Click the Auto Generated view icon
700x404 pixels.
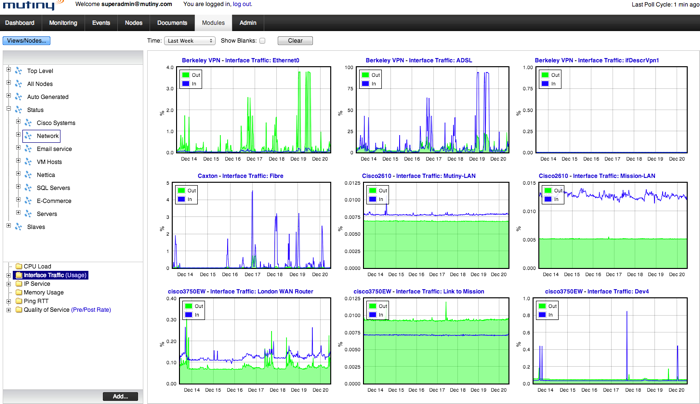click(18, 96)
